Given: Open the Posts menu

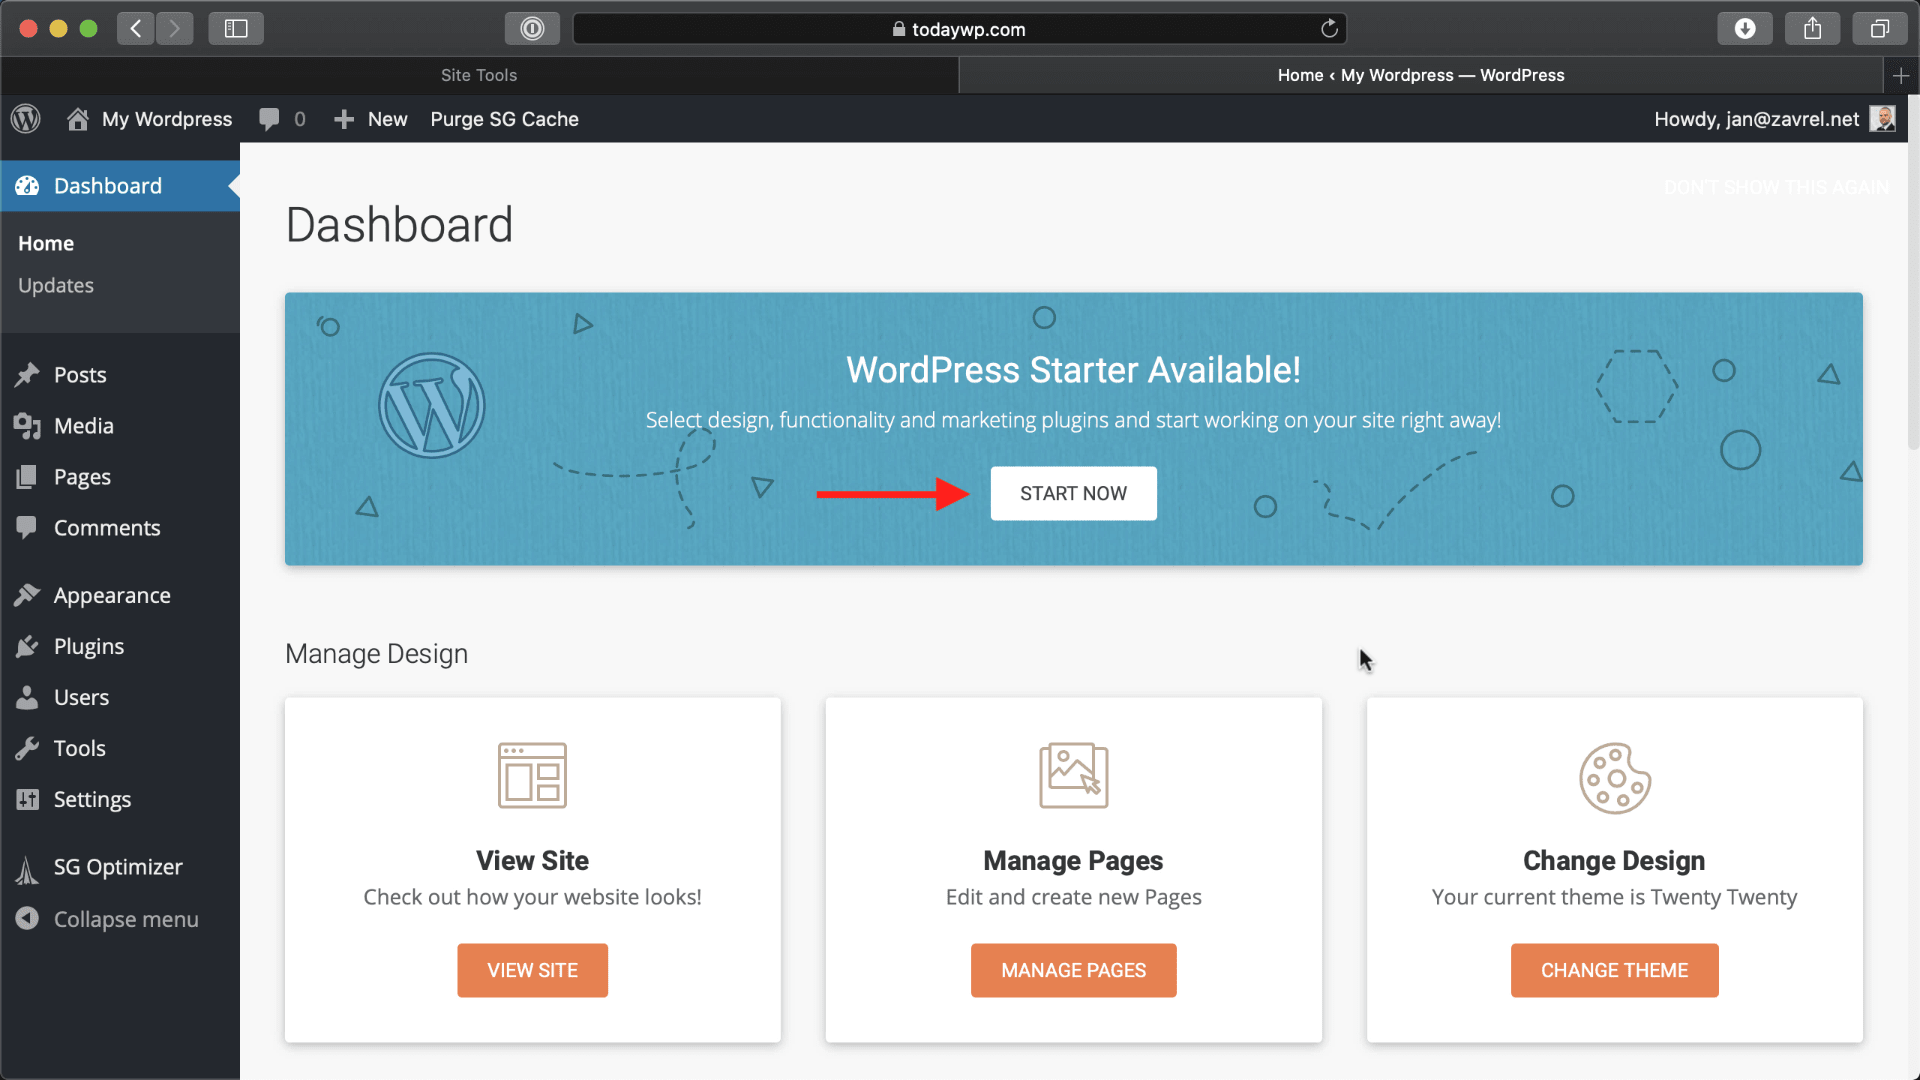Looking at the screenshot, I should (120, 375).
